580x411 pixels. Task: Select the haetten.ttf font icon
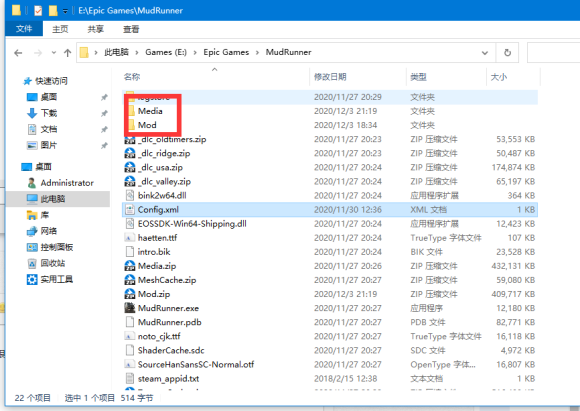[129, 238]
